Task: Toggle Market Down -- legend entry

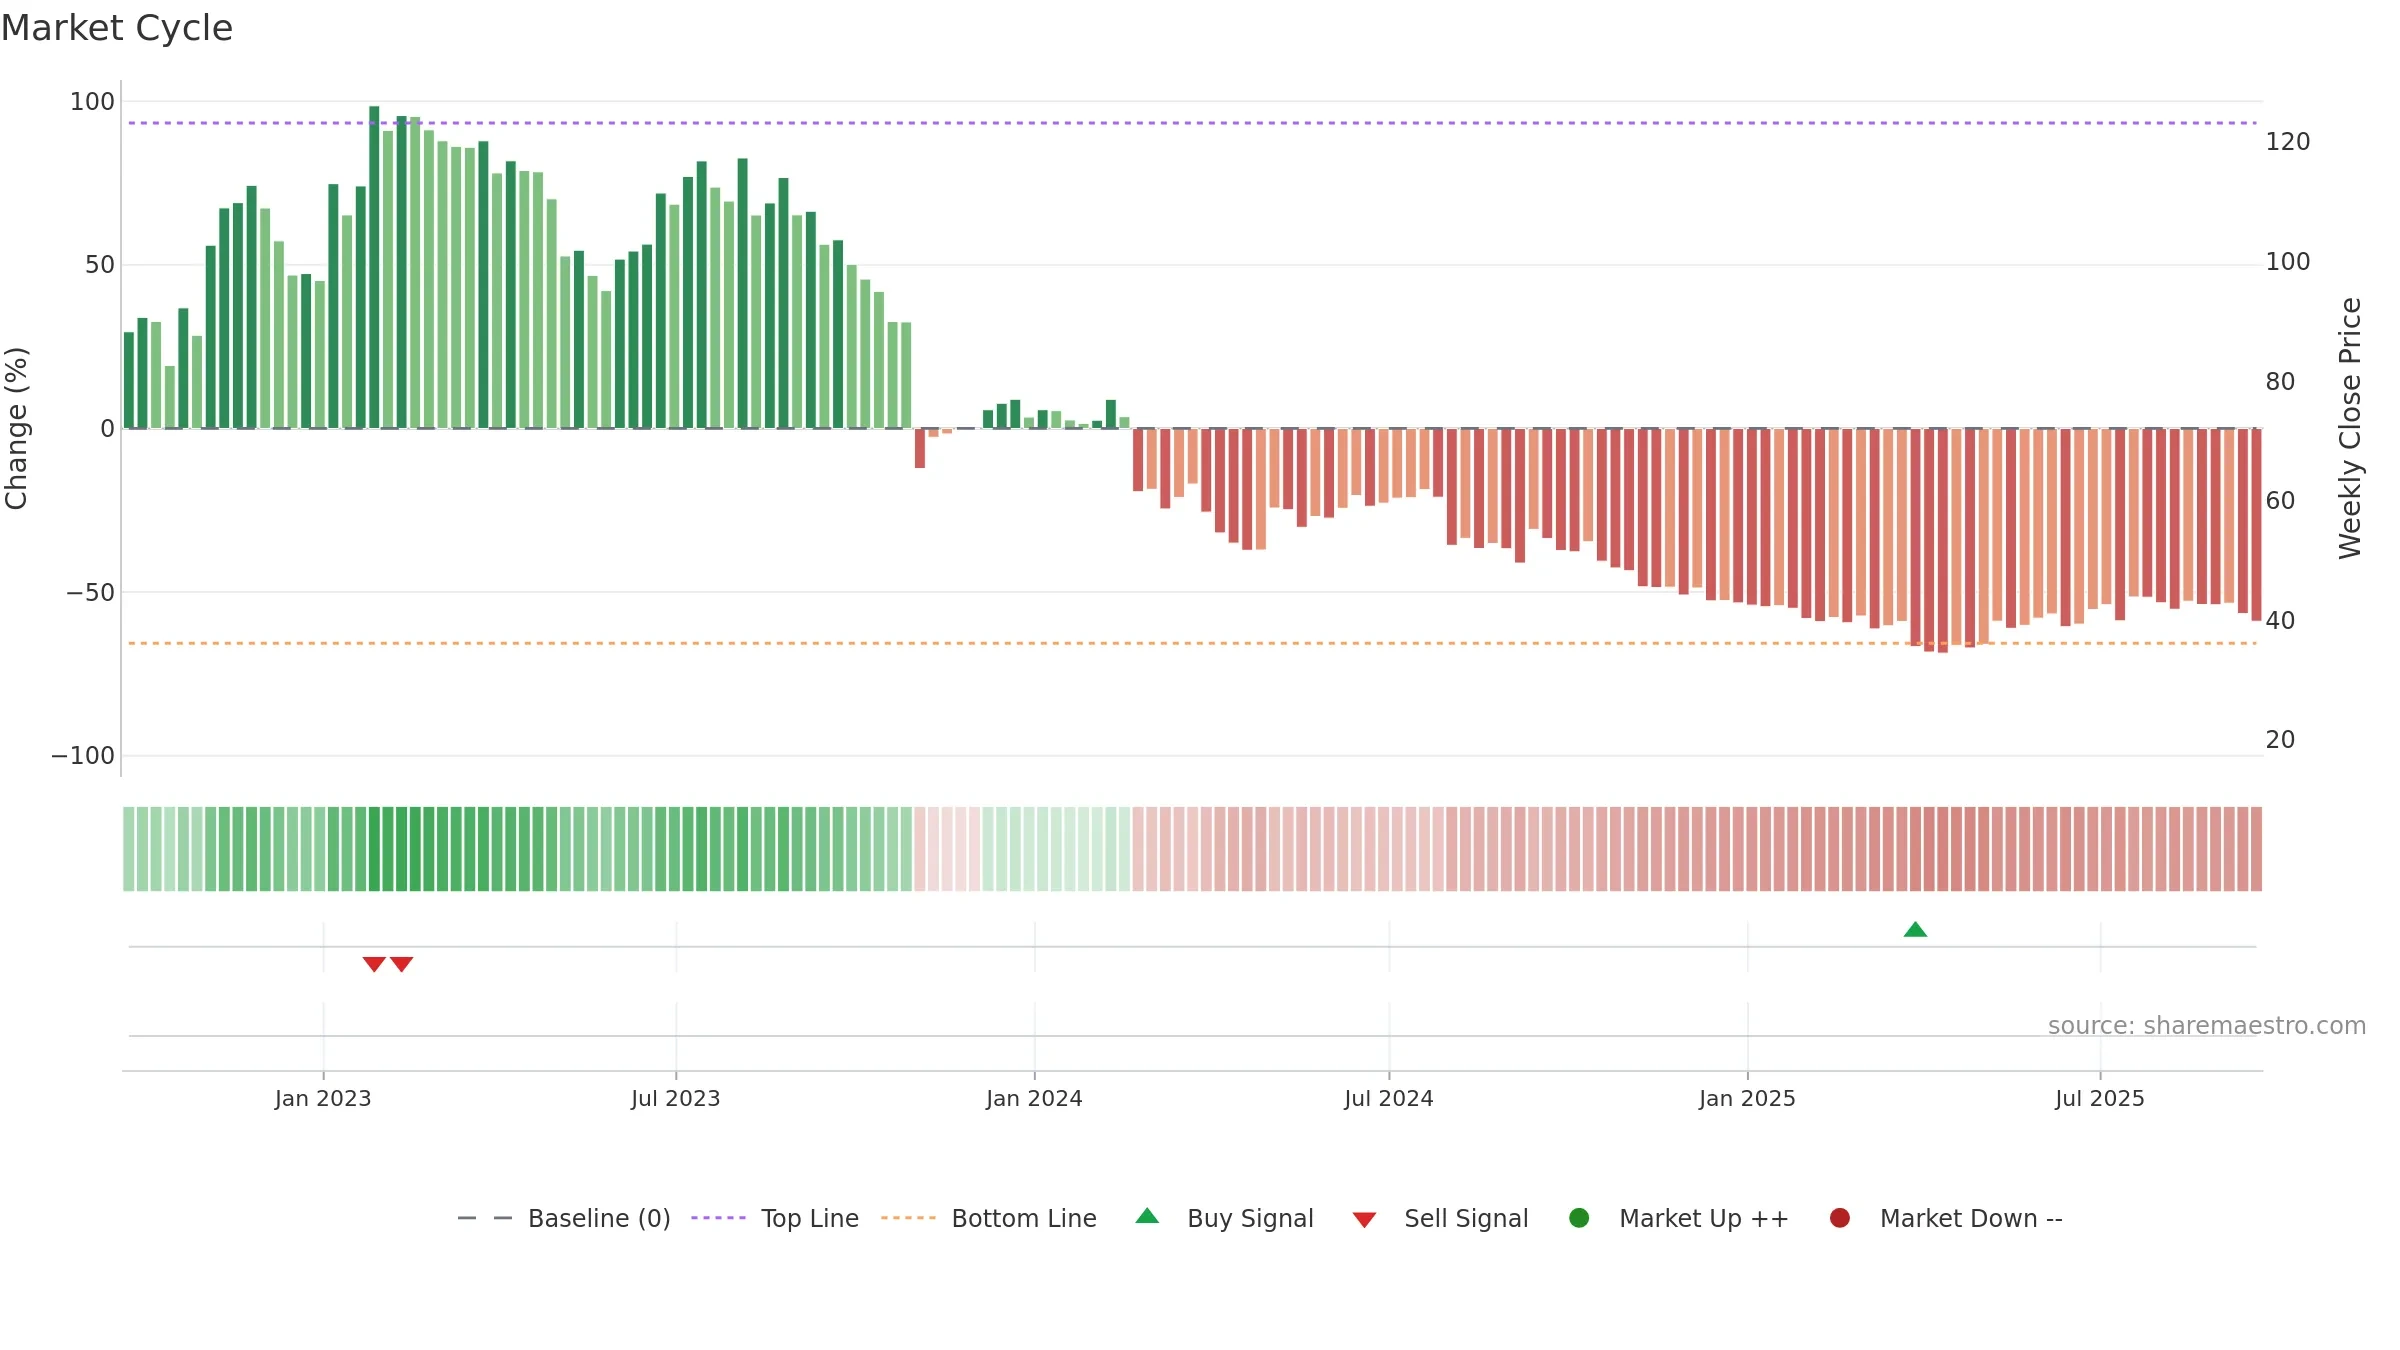Action: 1946,1219
